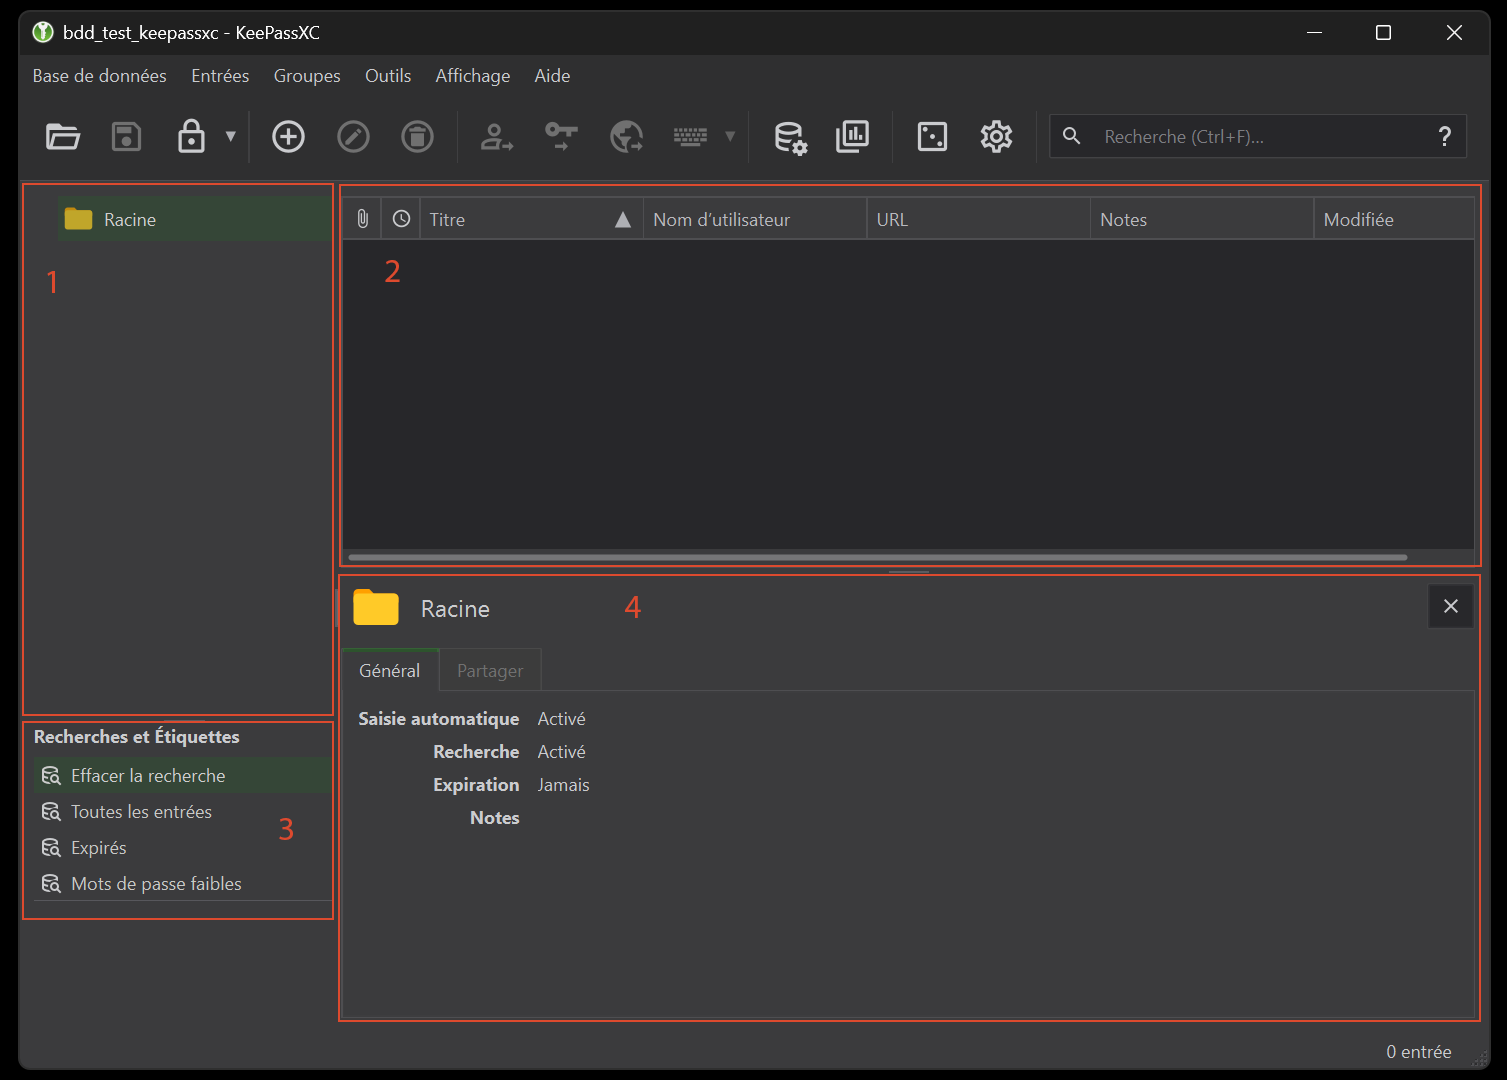This screenshot has height=1080, width=1507.
Task: Open the Base de données menu
Action: coord(100,76)
